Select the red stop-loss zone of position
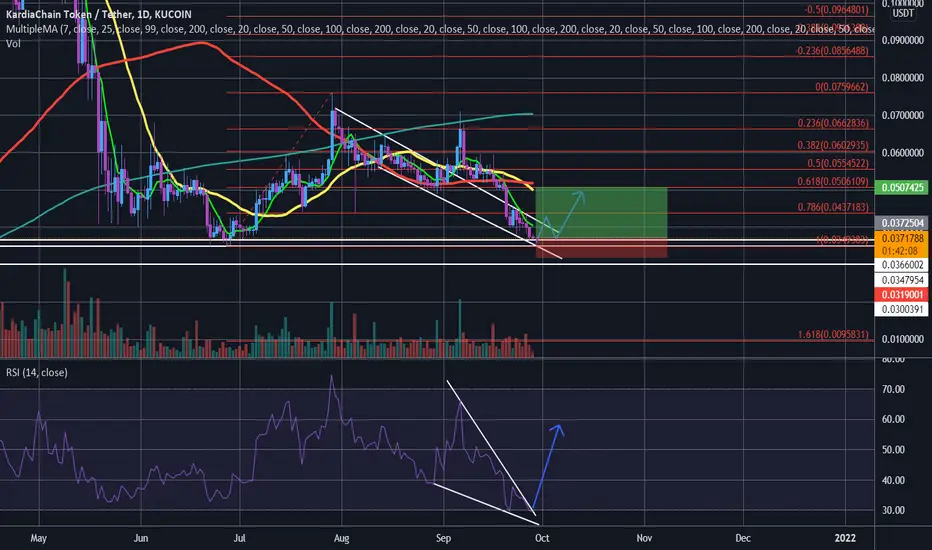 pyautogui.click(x=601, y=249)
